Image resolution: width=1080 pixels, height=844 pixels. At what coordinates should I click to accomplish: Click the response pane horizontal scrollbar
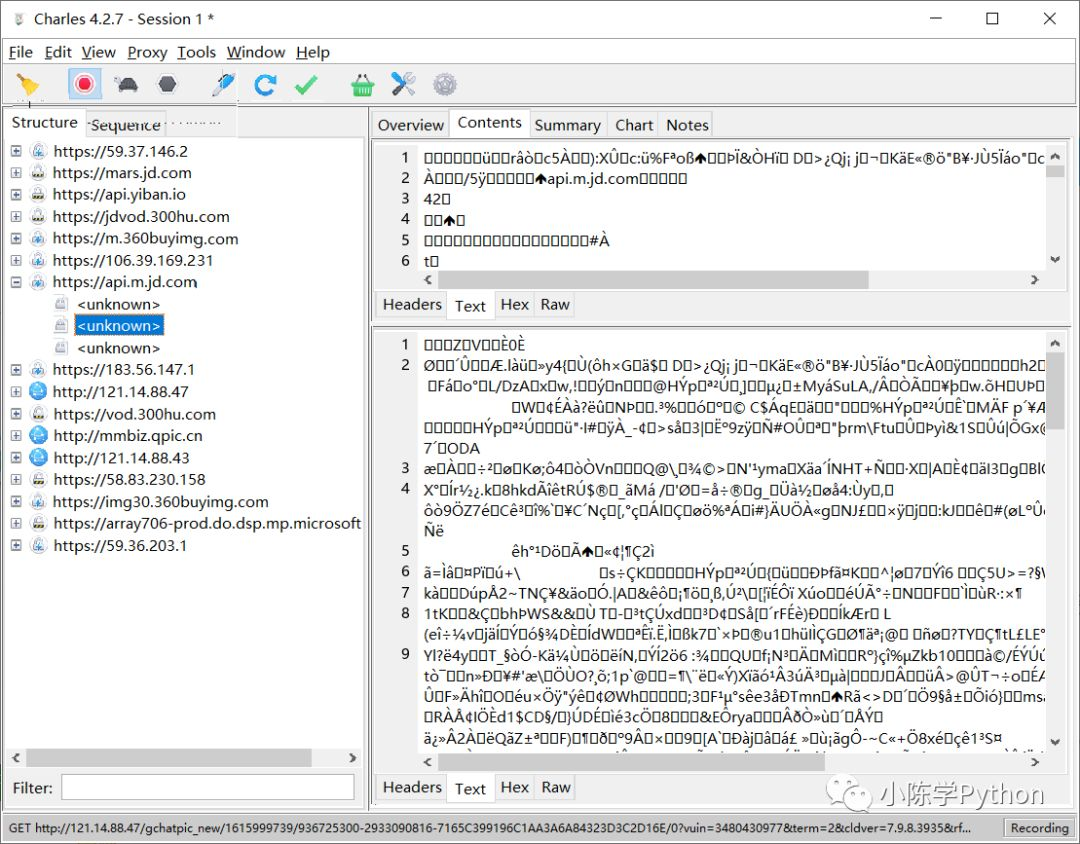pyautogui.click(x=631, y=762)
